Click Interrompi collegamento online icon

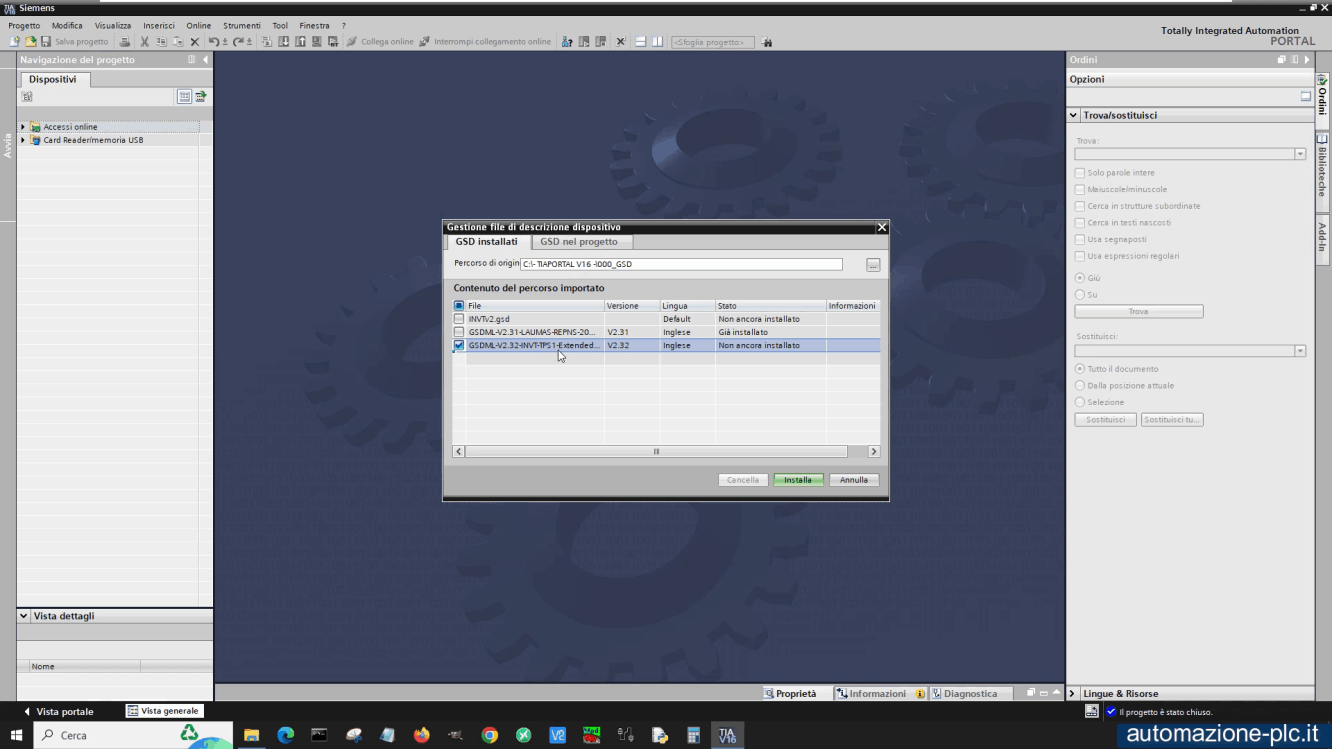[425, 42]
